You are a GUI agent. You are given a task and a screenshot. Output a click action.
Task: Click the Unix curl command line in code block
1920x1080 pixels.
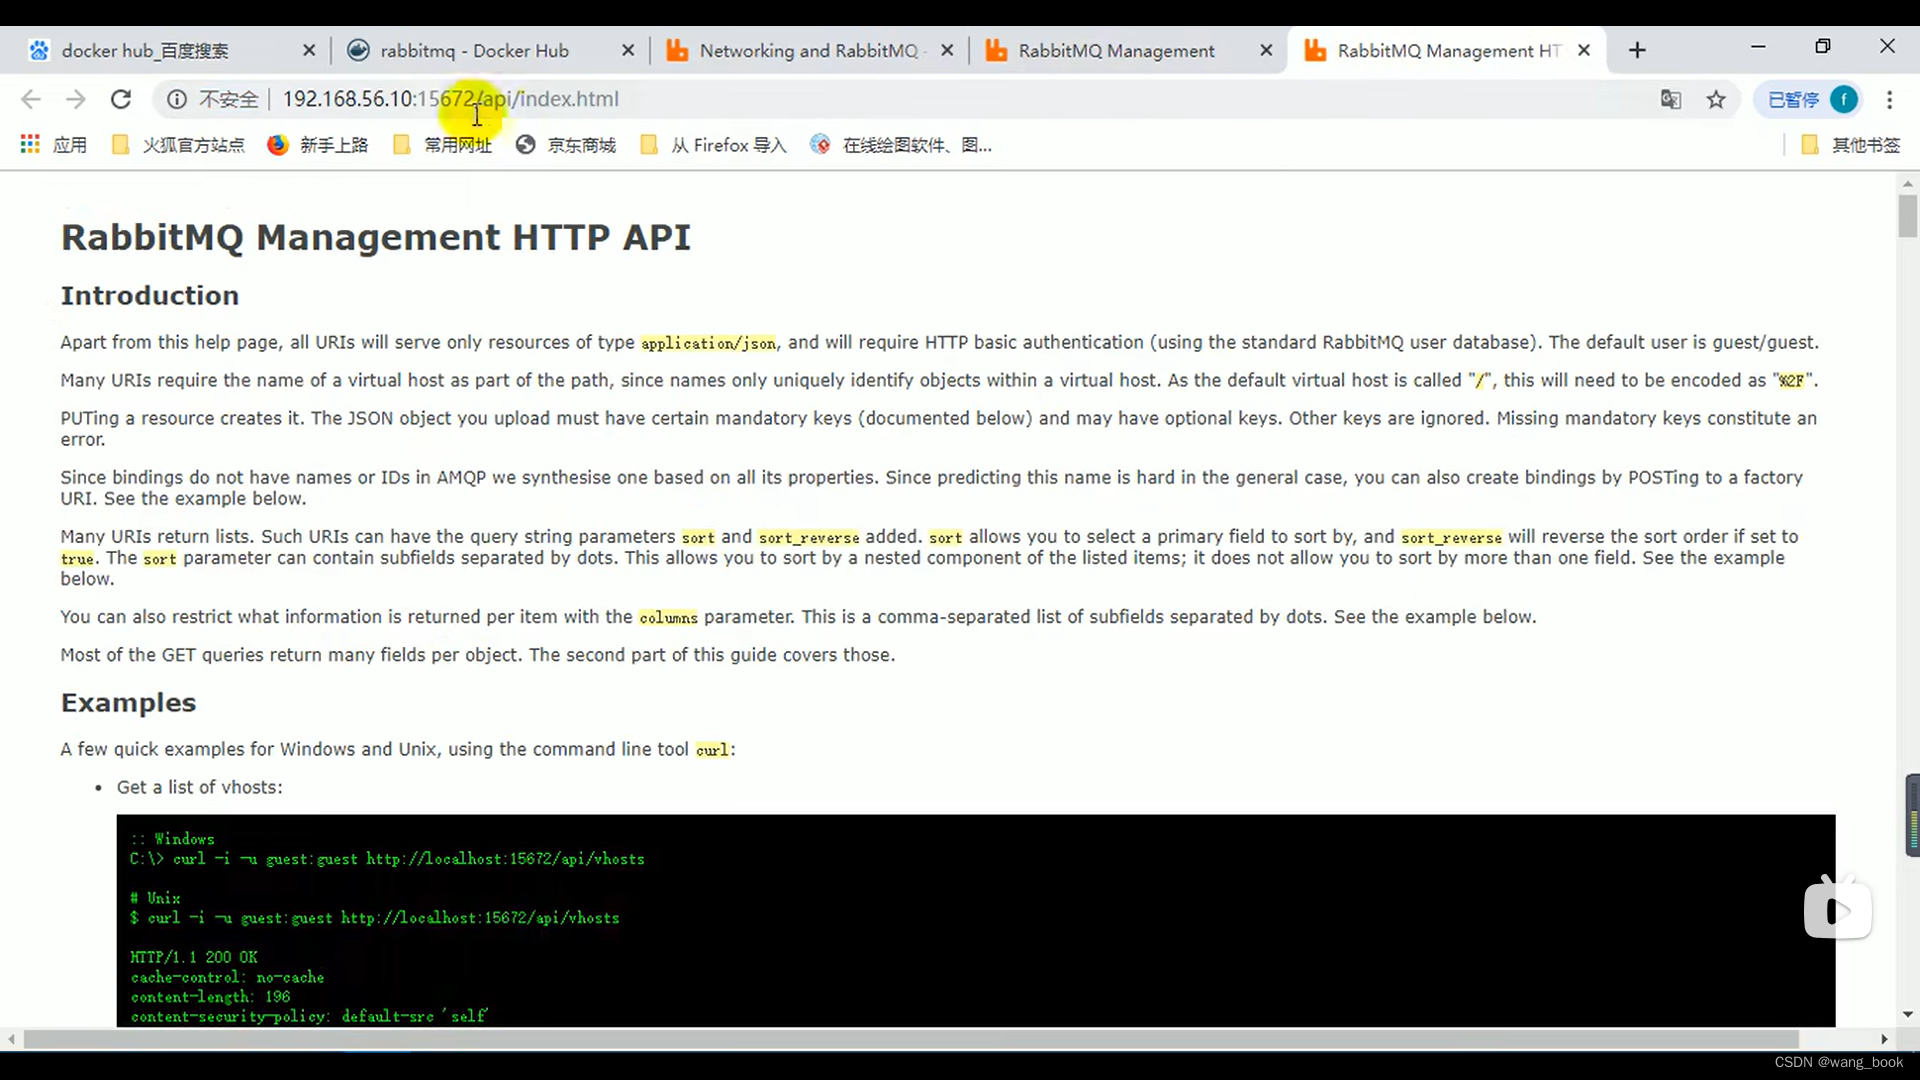[x=375, y=918]
